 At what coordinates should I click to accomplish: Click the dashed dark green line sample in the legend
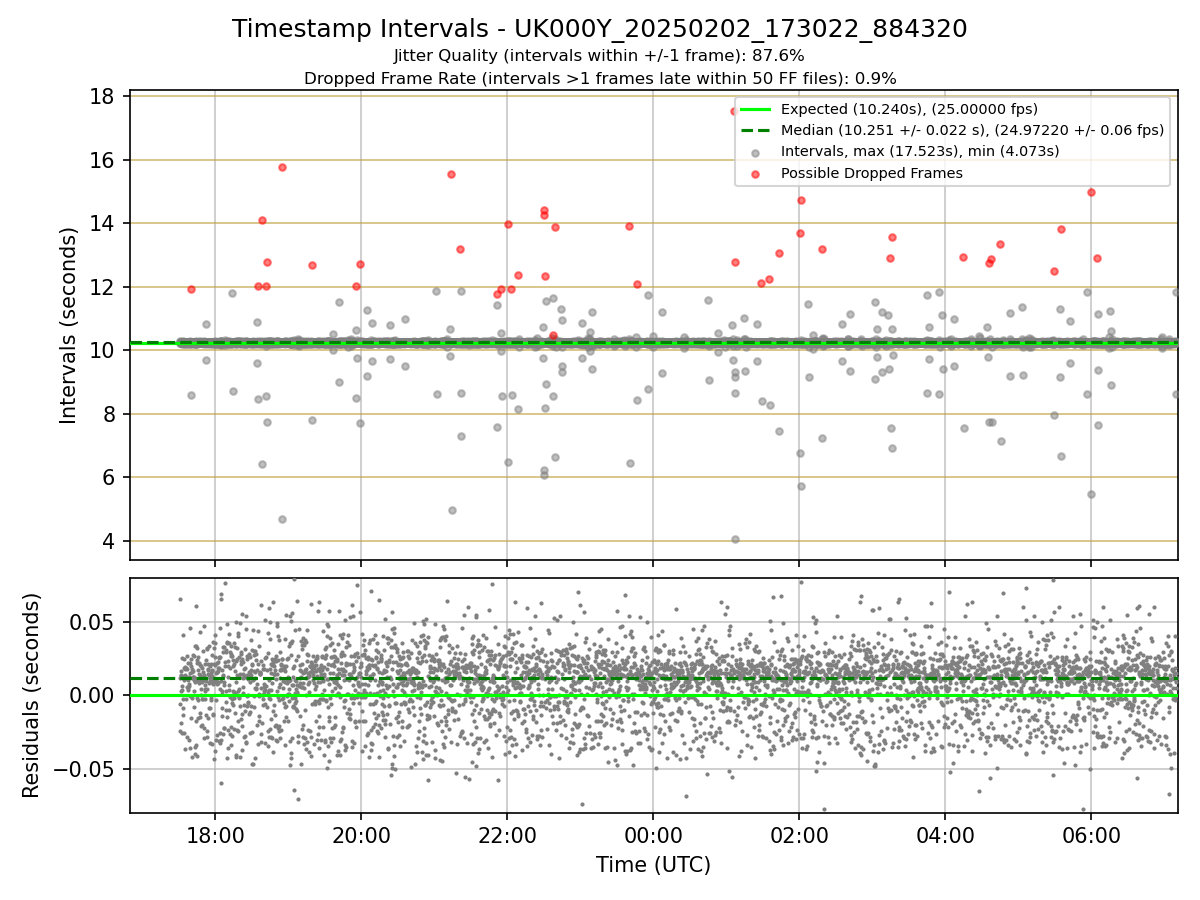tap(755, 131)
